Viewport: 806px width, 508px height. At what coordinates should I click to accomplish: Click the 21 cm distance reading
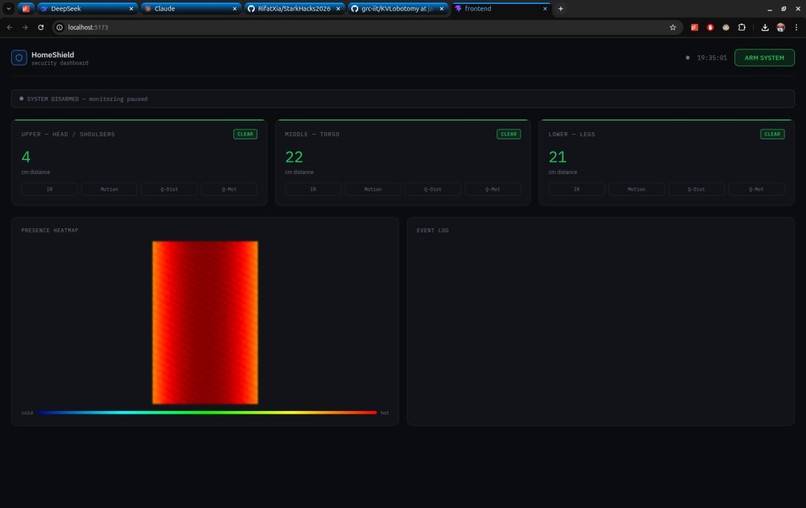pos(557,157)
